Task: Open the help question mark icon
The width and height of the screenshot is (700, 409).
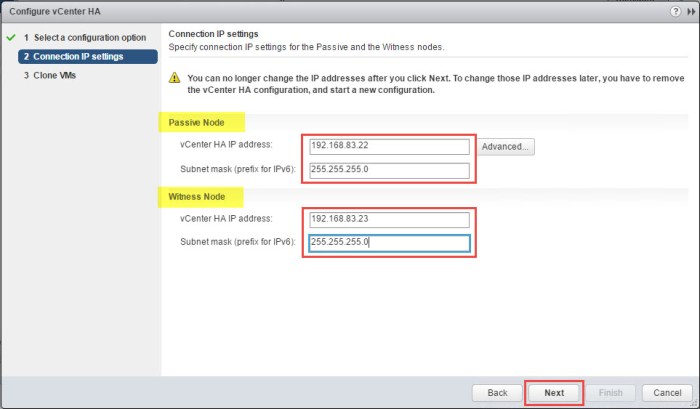Action: tap(675, 12)
